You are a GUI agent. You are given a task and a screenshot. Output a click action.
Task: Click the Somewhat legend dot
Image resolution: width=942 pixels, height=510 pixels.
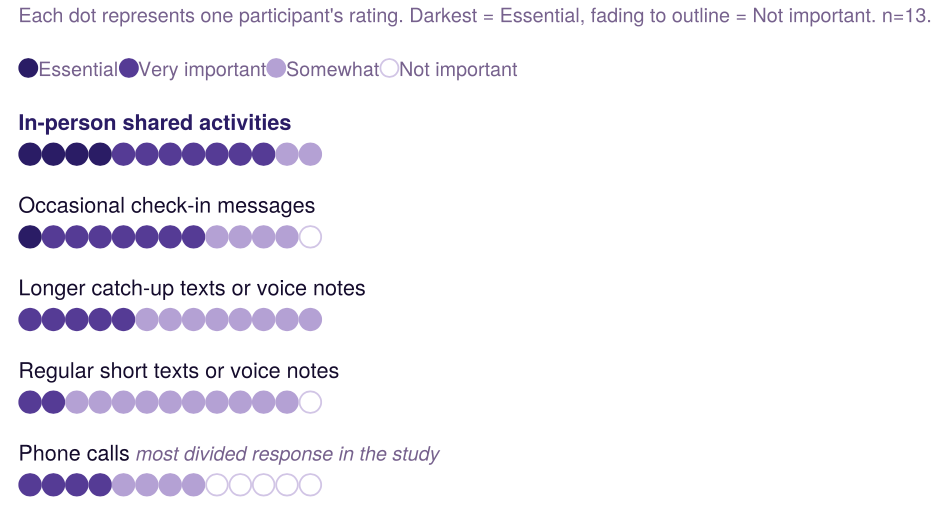276,68
